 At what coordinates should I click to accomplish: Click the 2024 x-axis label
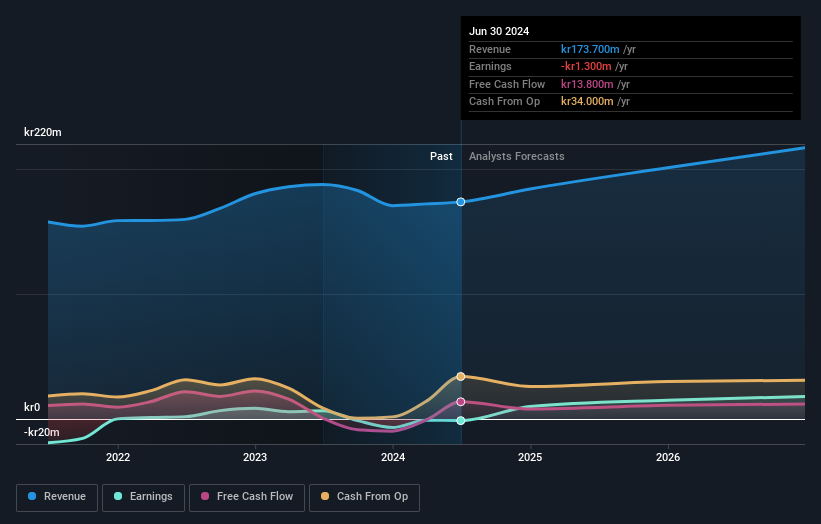tap(393, 457)
